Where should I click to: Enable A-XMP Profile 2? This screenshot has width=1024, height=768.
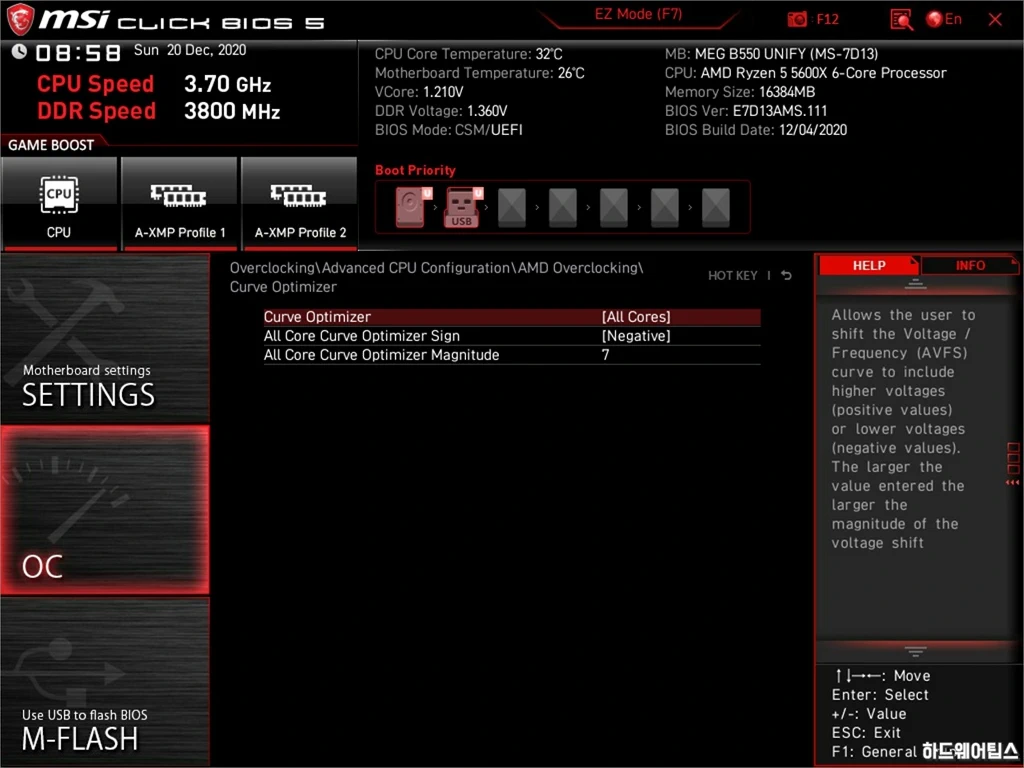[300, 203]
